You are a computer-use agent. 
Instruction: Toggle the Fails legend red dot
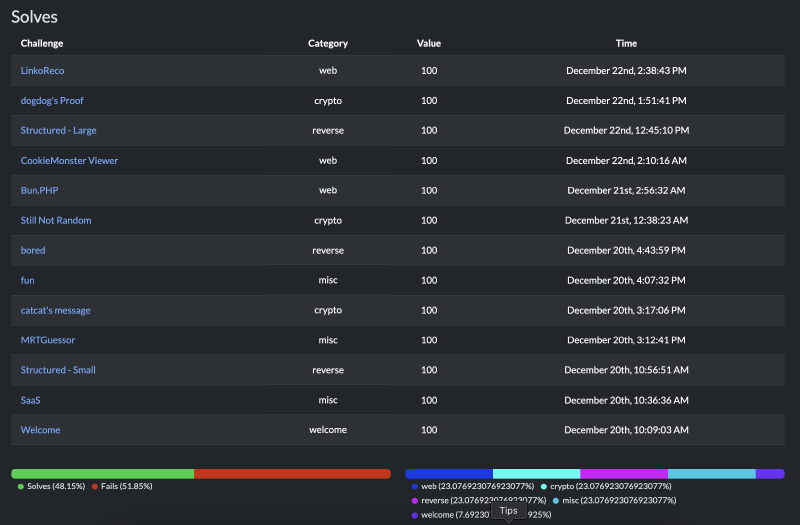coord(95,486)
